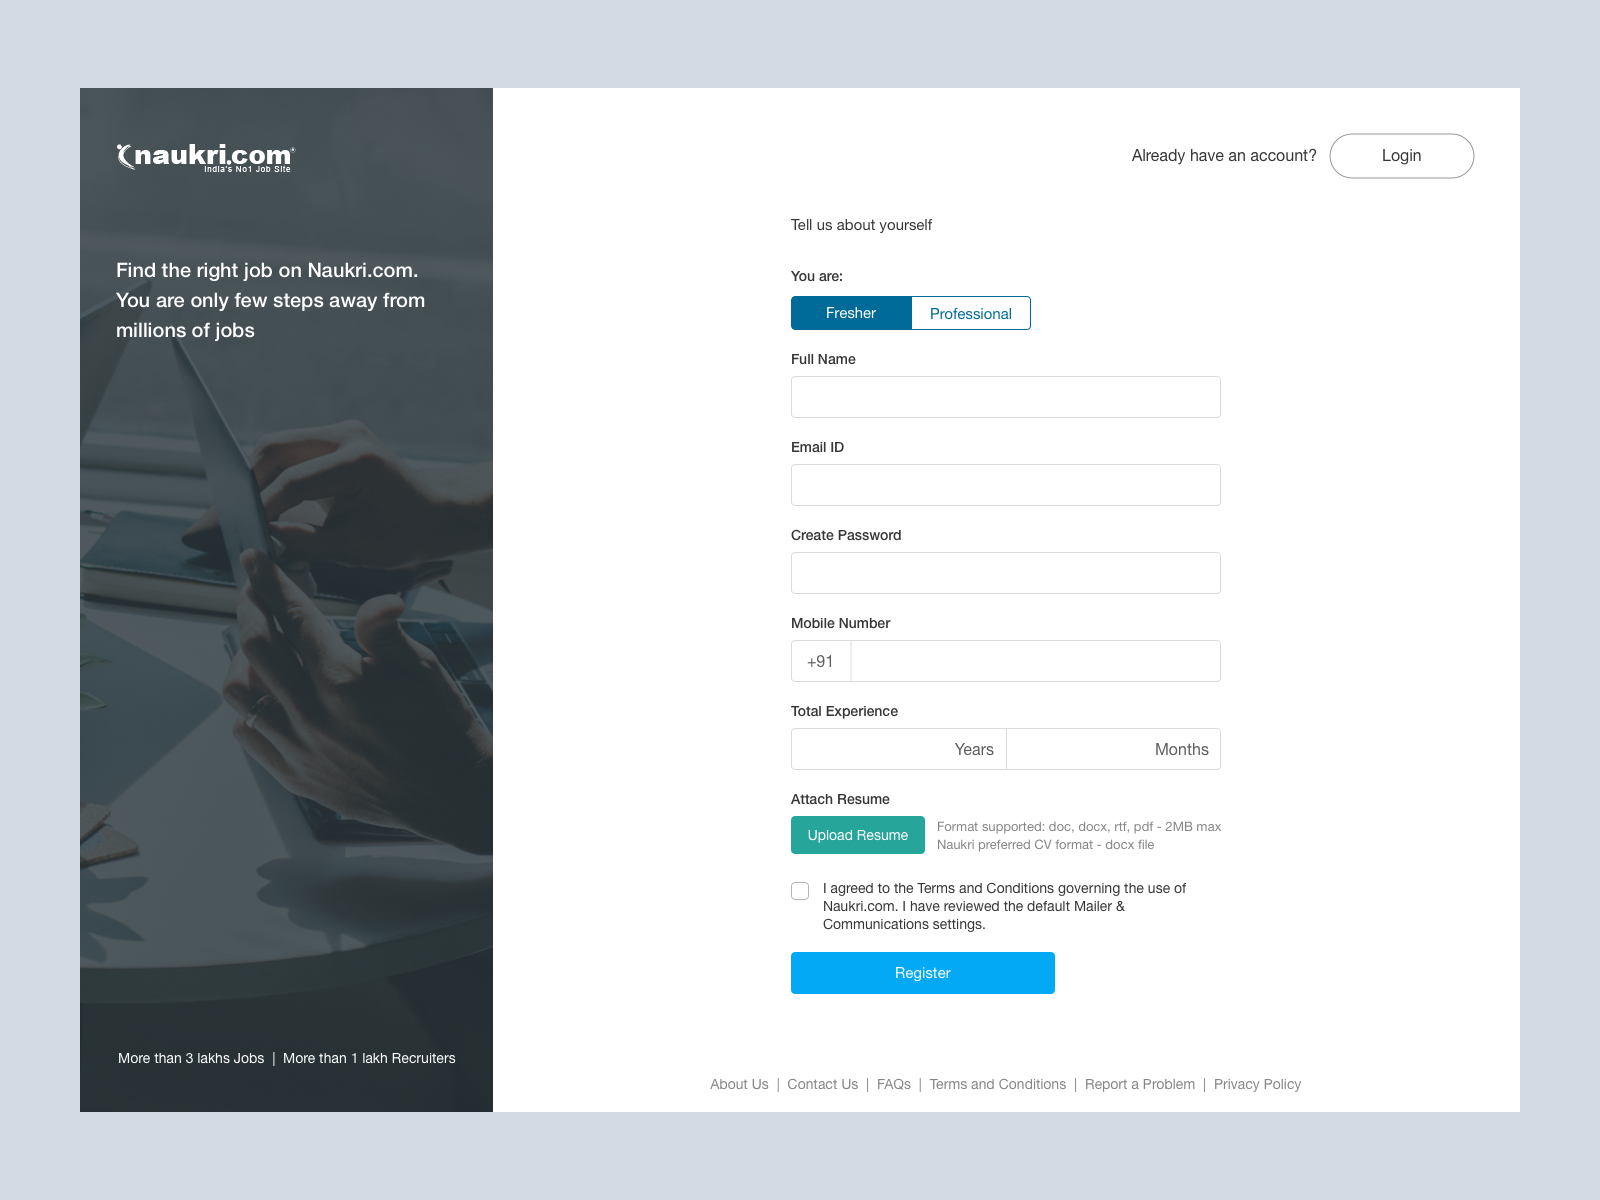
Task: Focus the Create Password field
Action: click(x=1006, y=573)
